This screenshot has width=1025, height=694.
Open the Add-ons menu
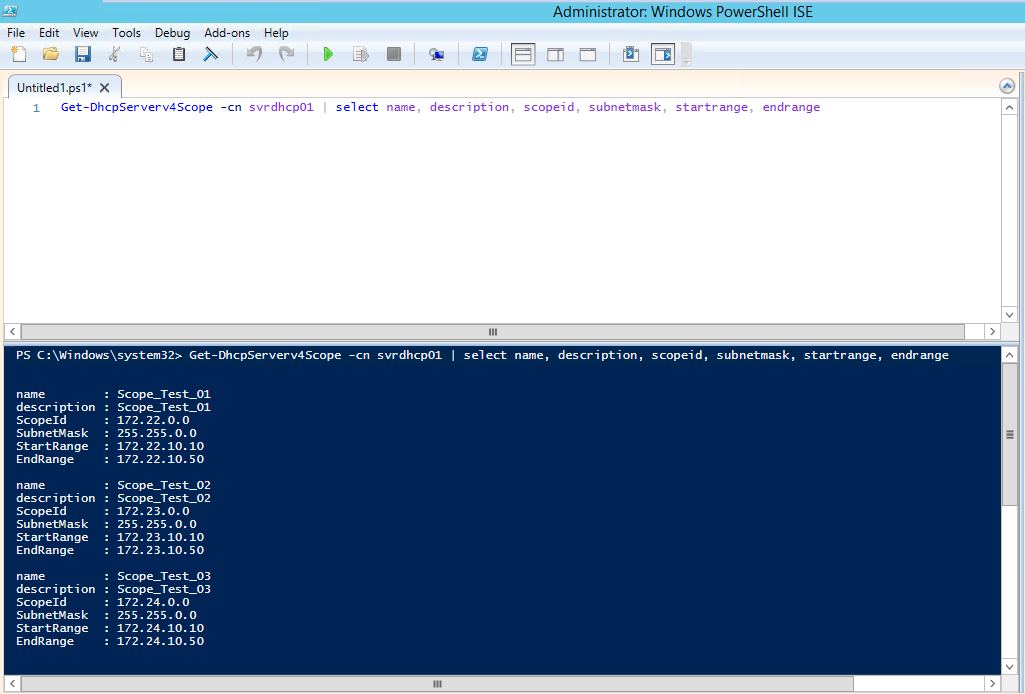coord(226,32)
